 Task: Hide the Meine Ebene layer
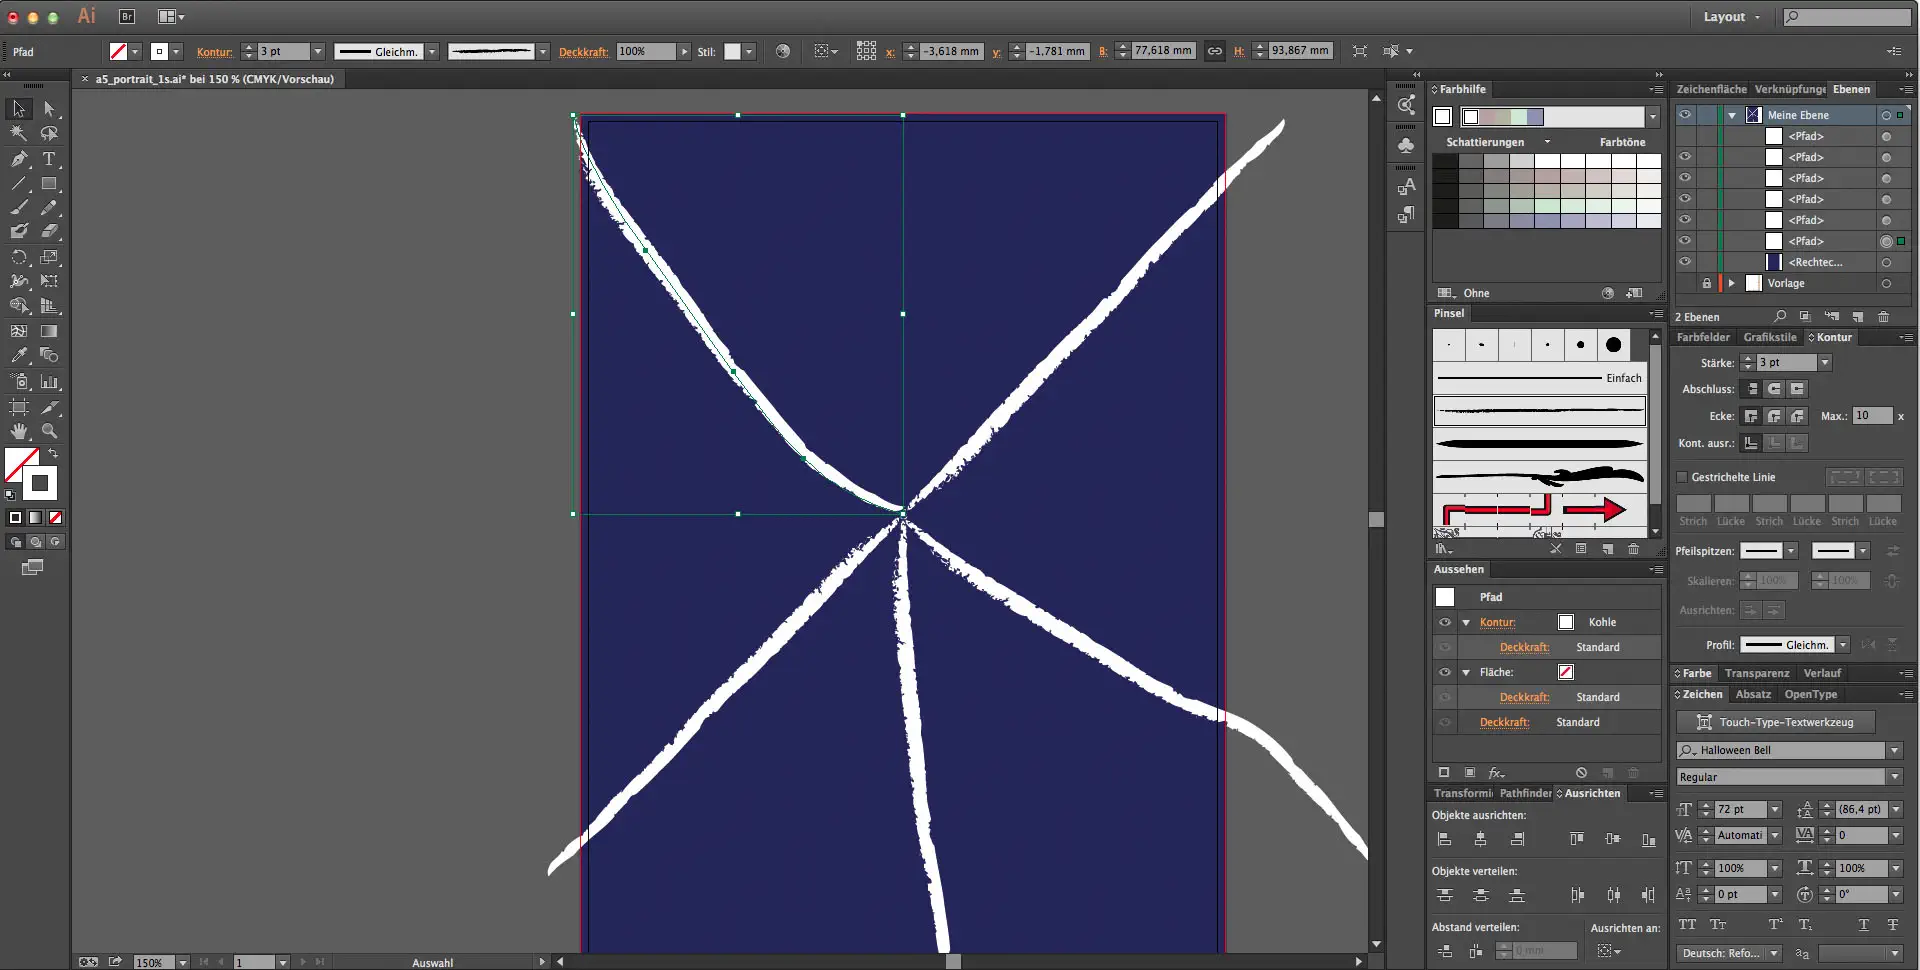(x=1685, y=115)
